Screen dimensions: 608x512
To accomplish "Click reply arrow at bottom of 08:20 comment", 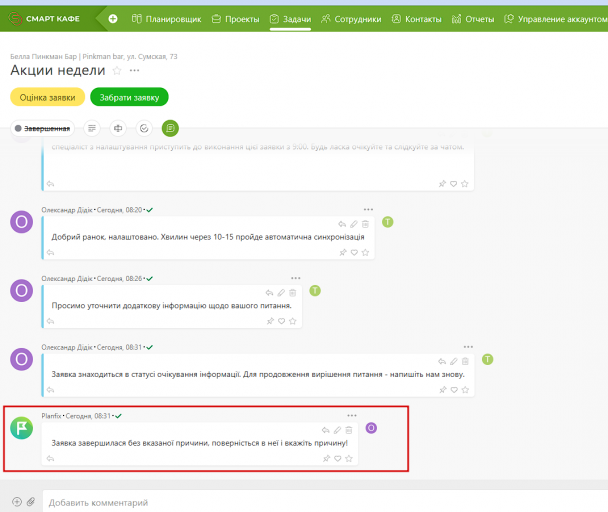I will 50,253.
